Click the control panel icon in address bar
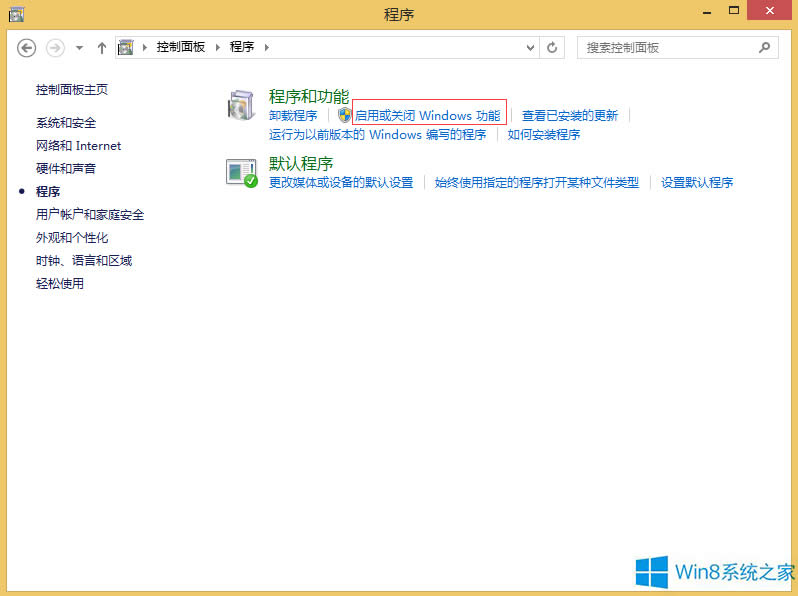Screen dimensions: 798x596 (x=126, y=48)
